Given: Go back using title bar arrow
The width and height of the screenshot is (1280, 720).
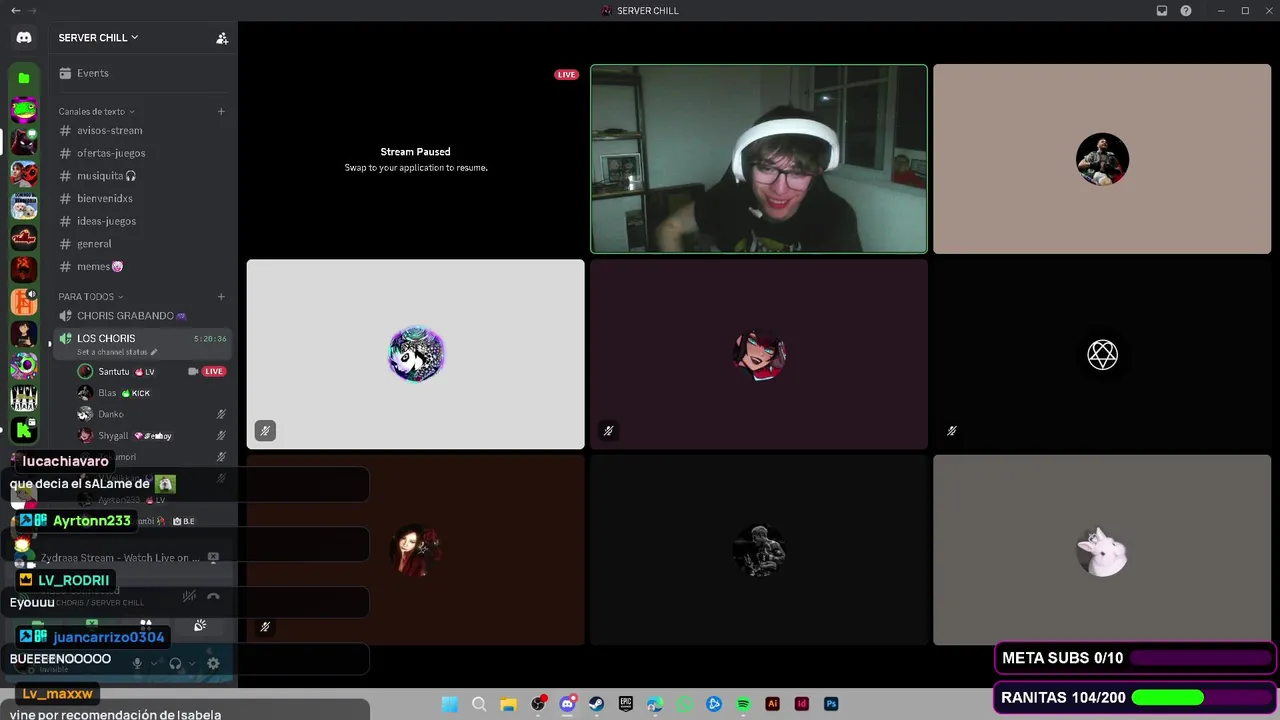Looking at the screenshot, I should point(15,11).
